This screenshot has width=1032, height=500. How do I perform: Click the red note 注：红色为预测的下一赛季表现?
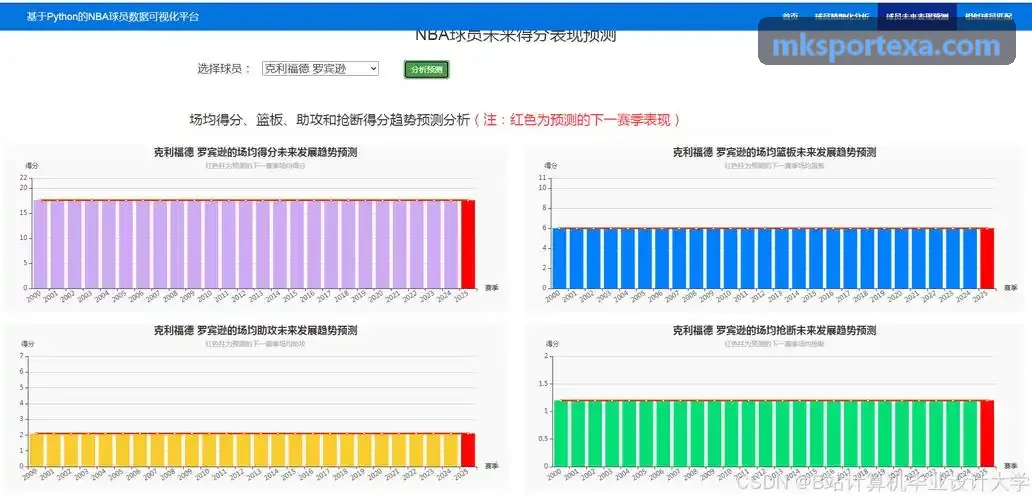click(577, 120)
